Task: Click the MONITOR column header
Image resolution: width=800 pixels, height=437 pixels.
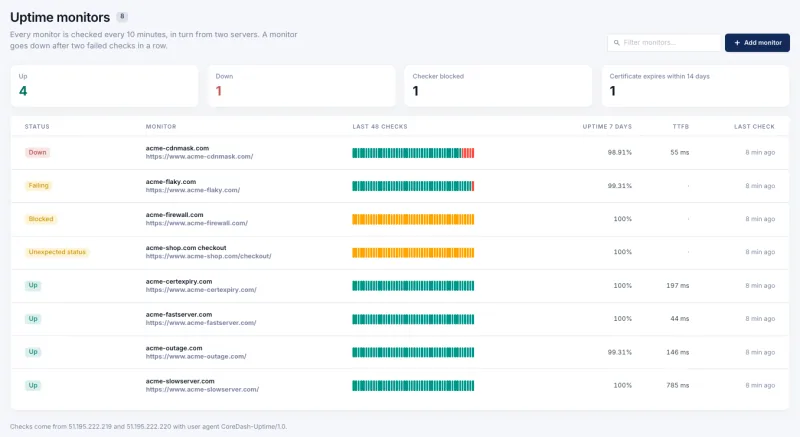Action: click(161, 126)
